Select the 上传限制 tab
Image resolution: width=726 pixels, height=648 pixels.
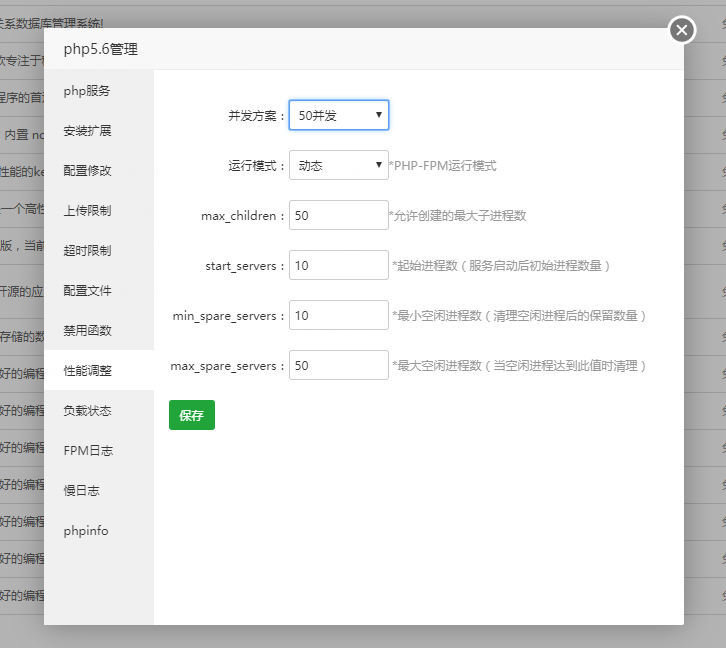tap(87, 211)
